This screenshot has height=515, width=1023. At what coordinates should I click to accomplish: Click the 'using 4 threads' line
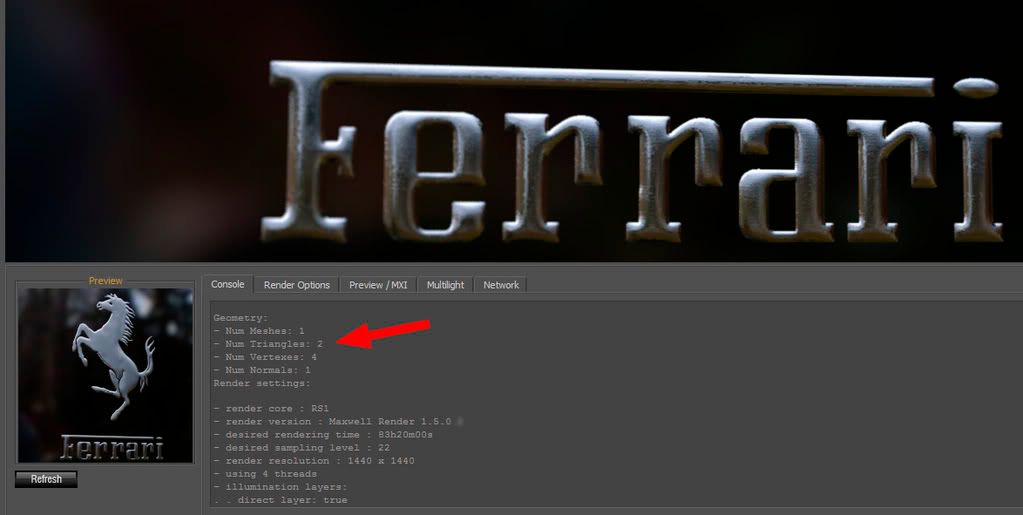pos(265,474)
